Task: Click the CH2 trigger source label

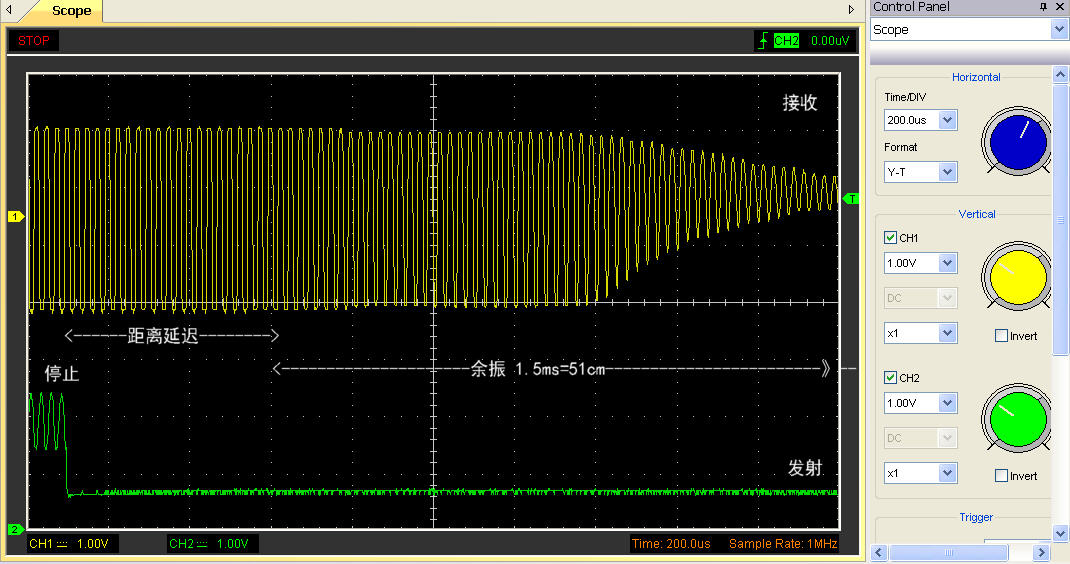Action: (x=786, y=41)
